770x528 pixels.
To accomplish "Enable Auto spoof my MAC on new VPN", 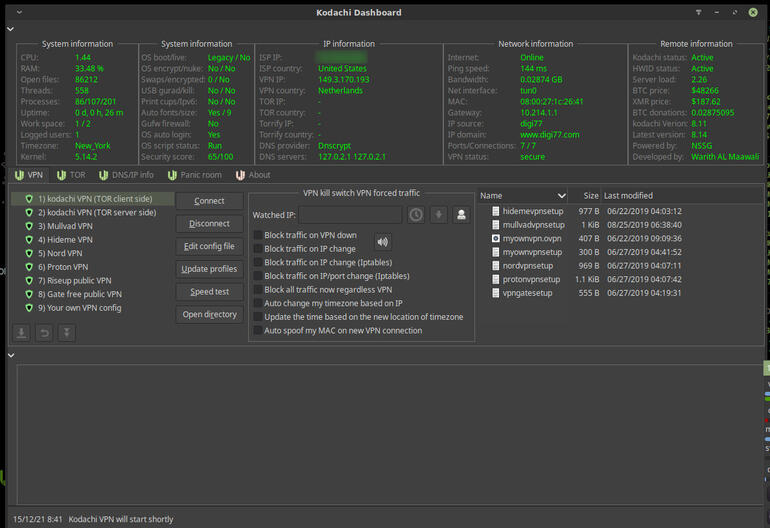I will pos(258,331).
